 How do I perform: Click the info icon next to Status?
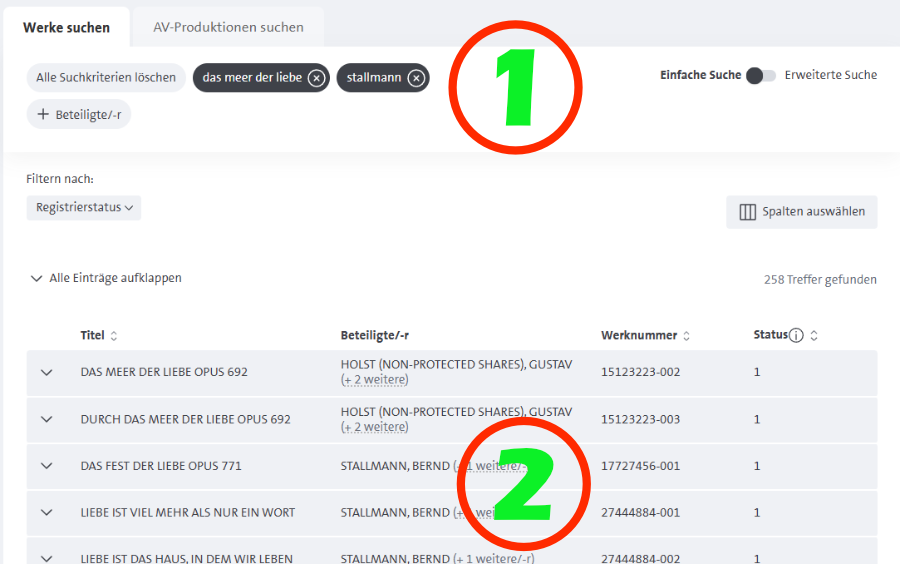[796, 336]
